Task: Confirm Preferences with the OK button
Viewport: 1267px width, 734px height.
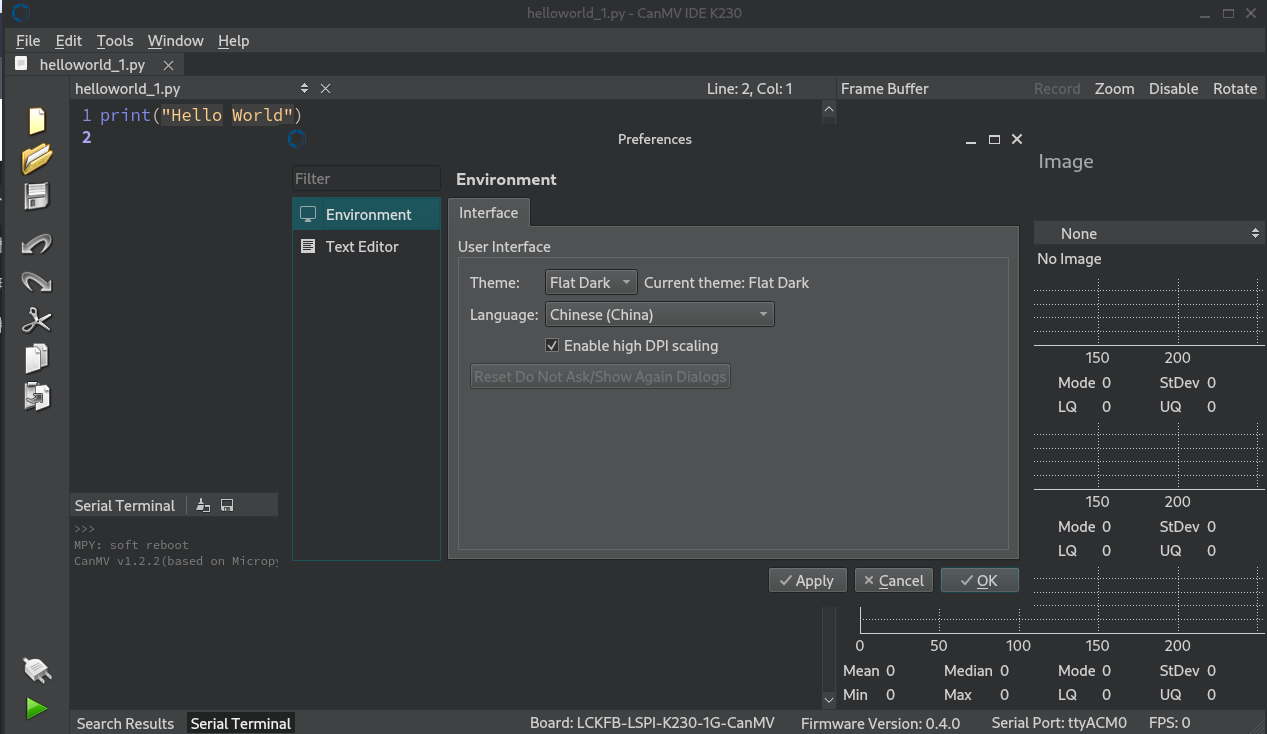Action: (980, 581)
